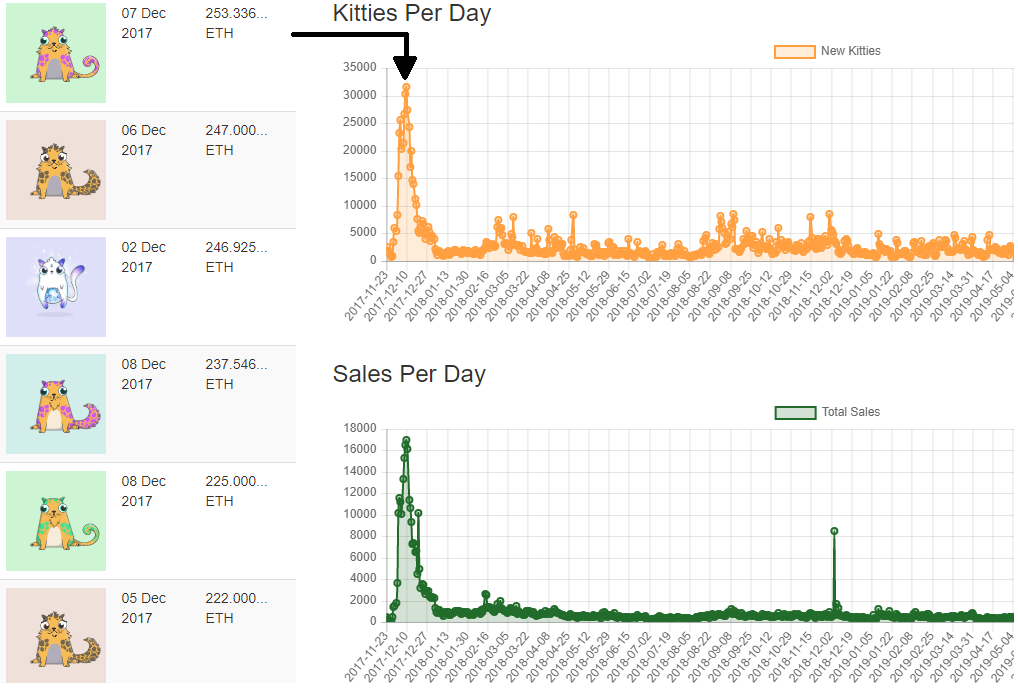Click the 07 Dec 2017 kitty thumbnail
Screen dimensions: 1018x694
tap(56, 53)
